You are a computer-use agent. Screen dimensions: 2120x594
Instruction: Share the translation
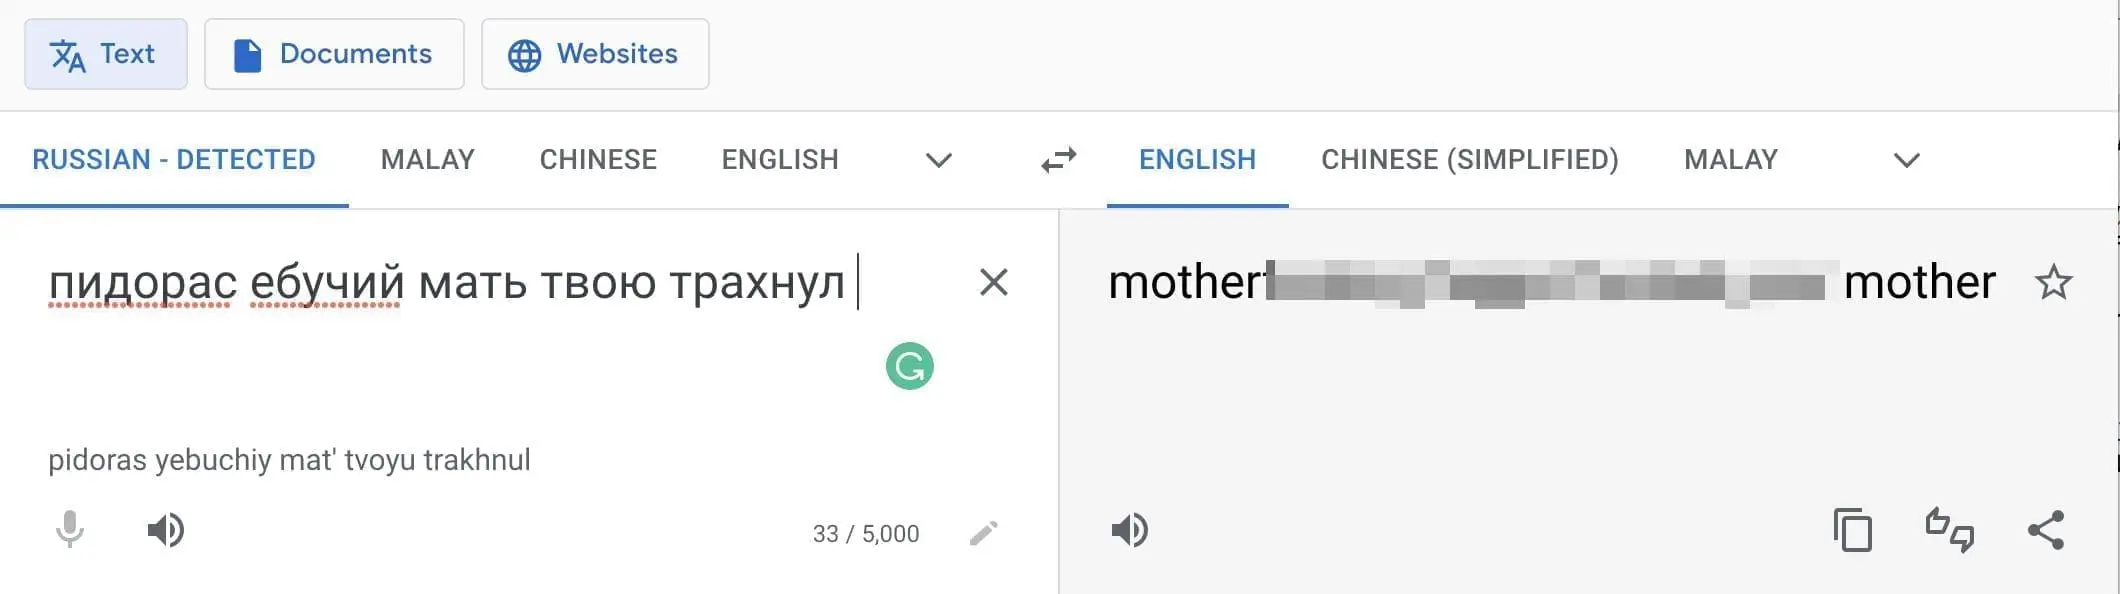click(x=2046, y=530)
